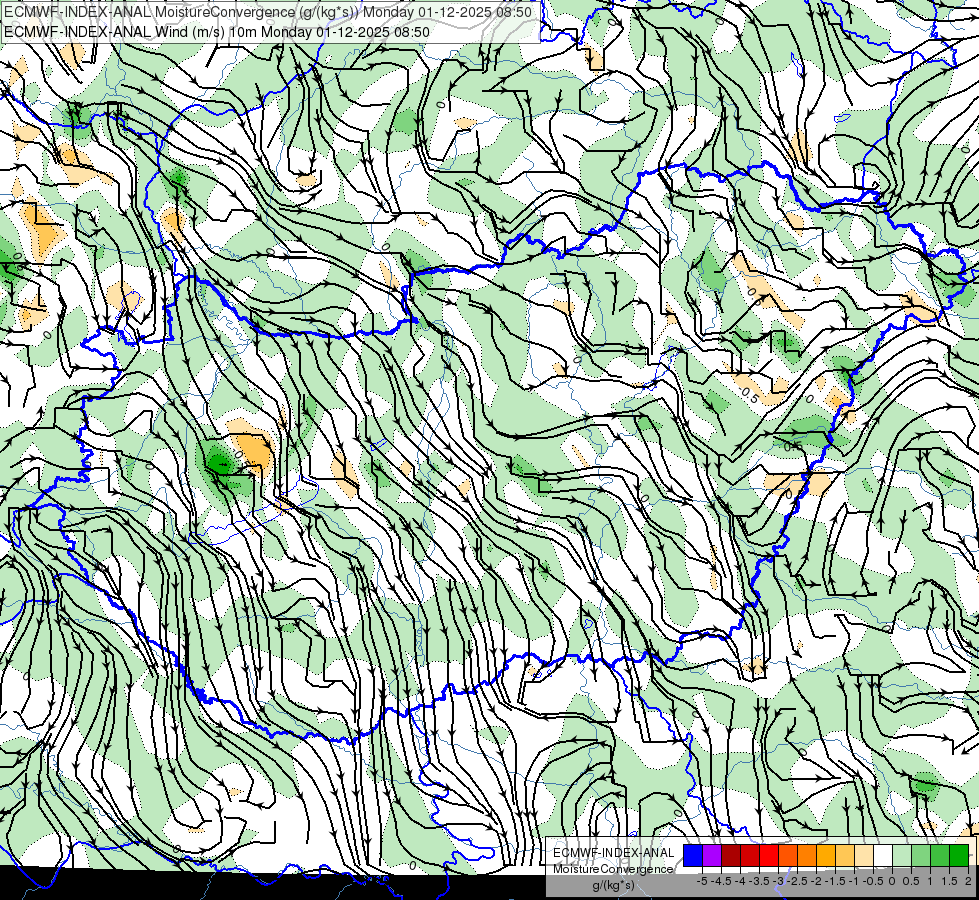This screenshot has width=979, height=900.
Task: Click the -1.5 tick label on the legend
Action: coord(835,881)
